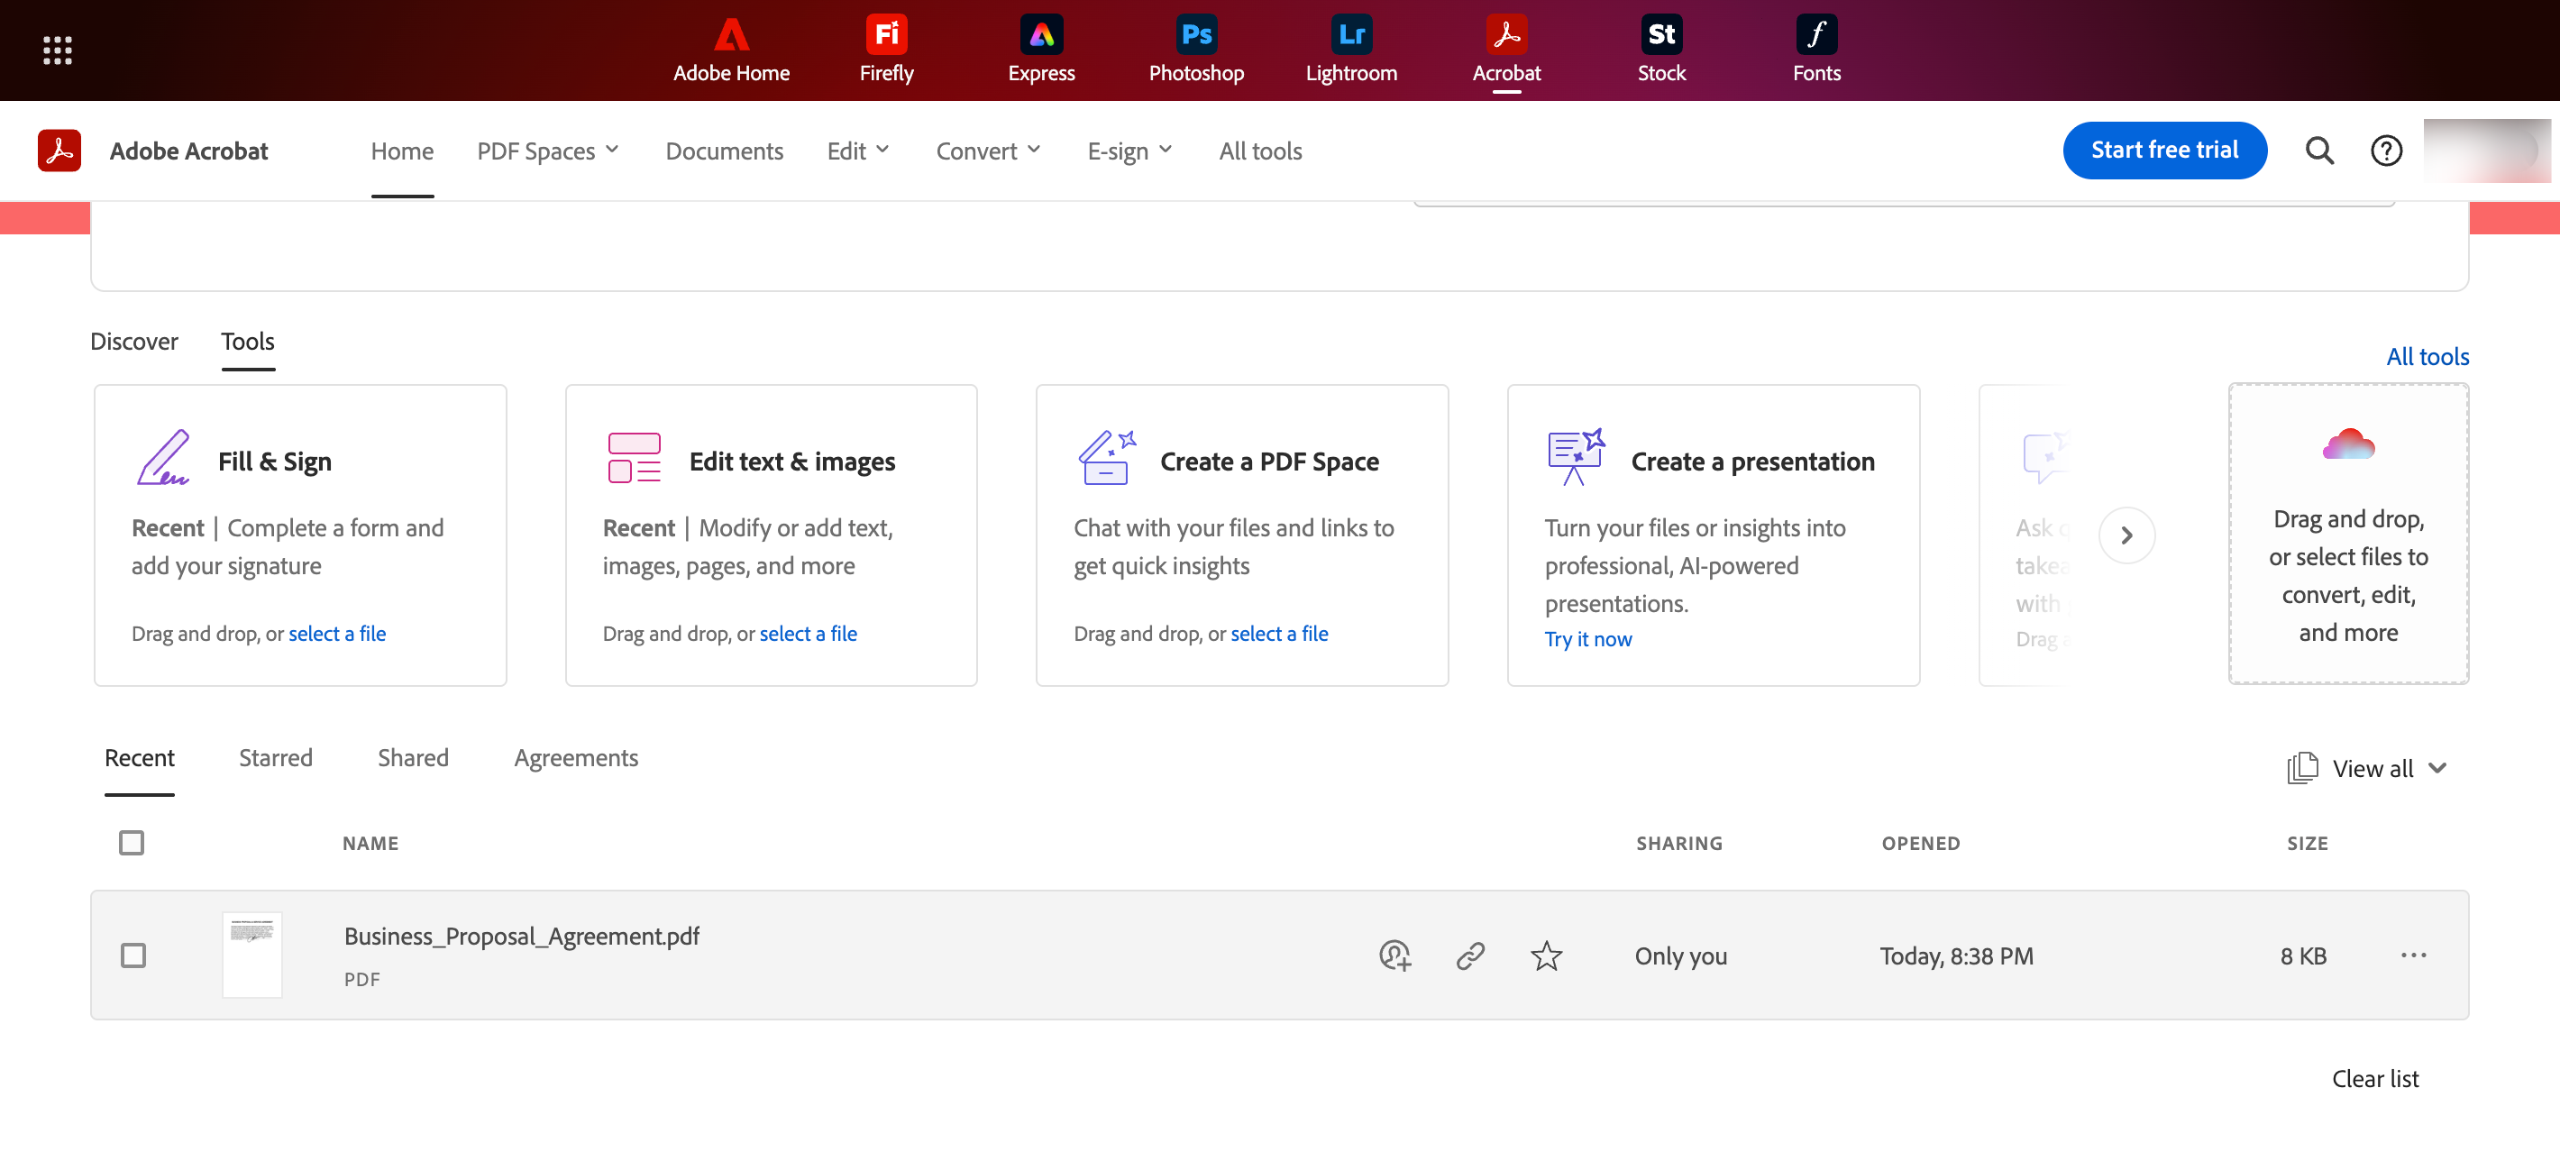
Task: Check the select-all files checkbox
Action: 131,843
